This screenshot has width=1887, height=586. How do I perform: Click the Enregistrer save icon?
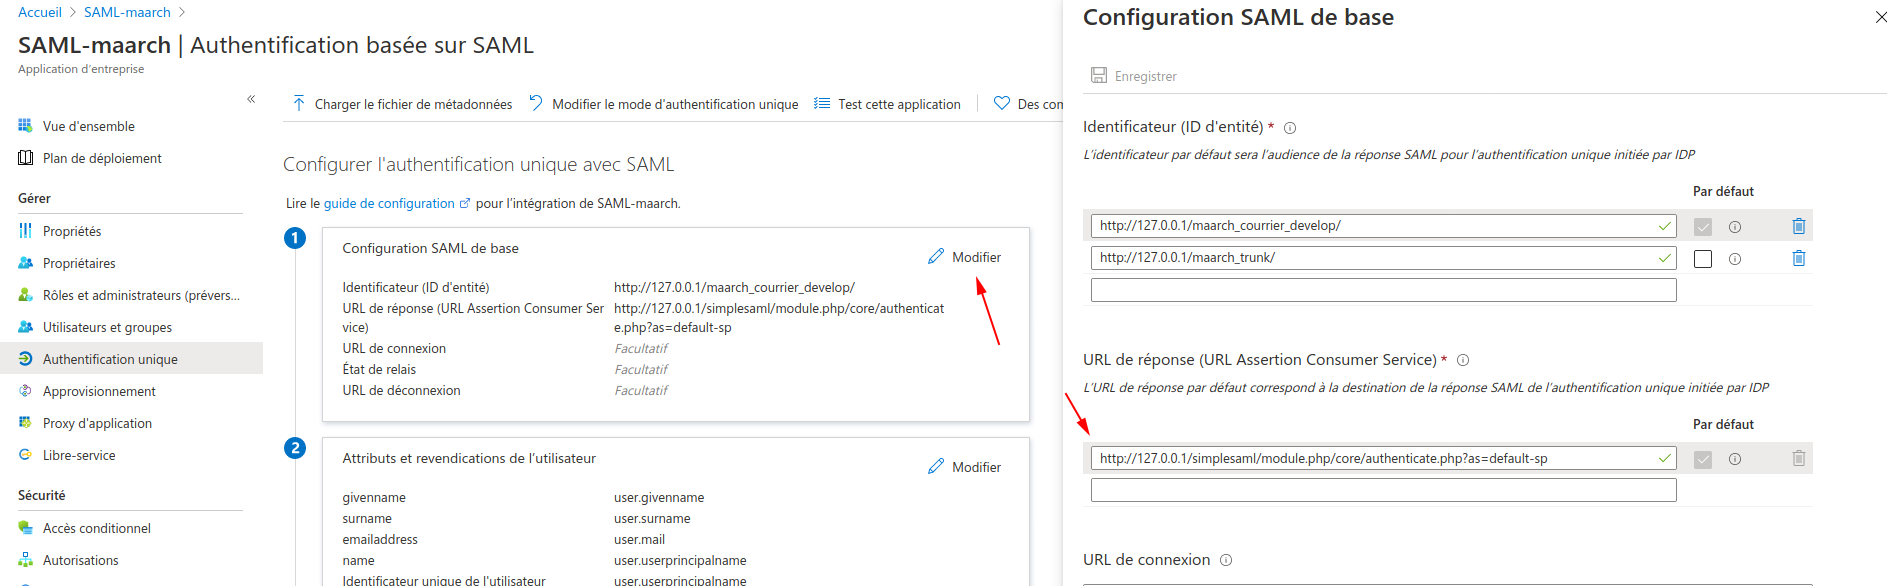[x=1099, y=76]
